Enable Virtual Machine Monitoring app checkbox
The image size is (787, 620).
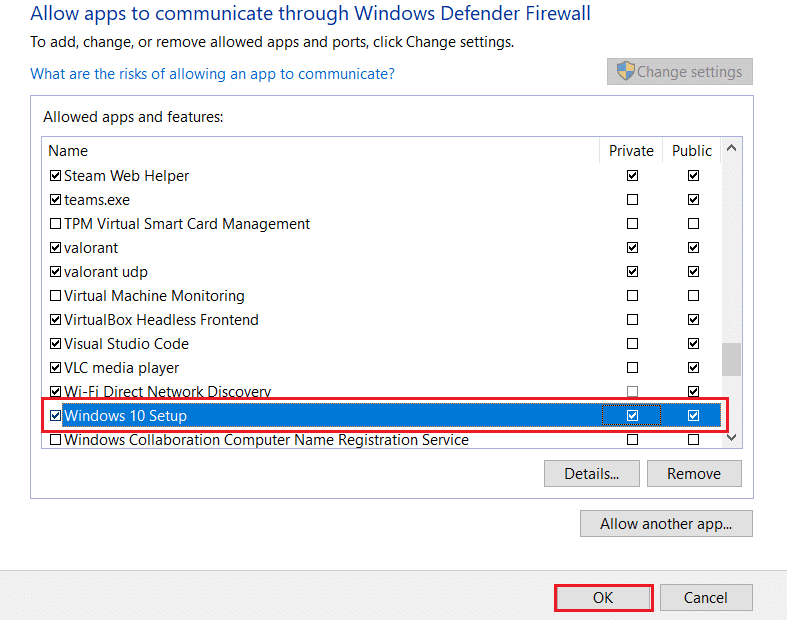coord(56,296)
